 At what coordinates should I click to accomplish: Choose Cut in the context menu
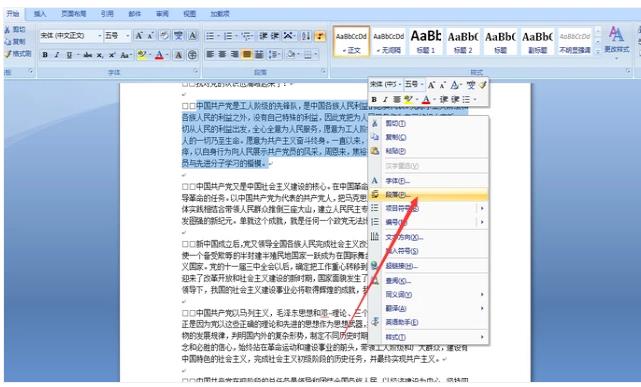pyautogui.click(x=428, y=123)
